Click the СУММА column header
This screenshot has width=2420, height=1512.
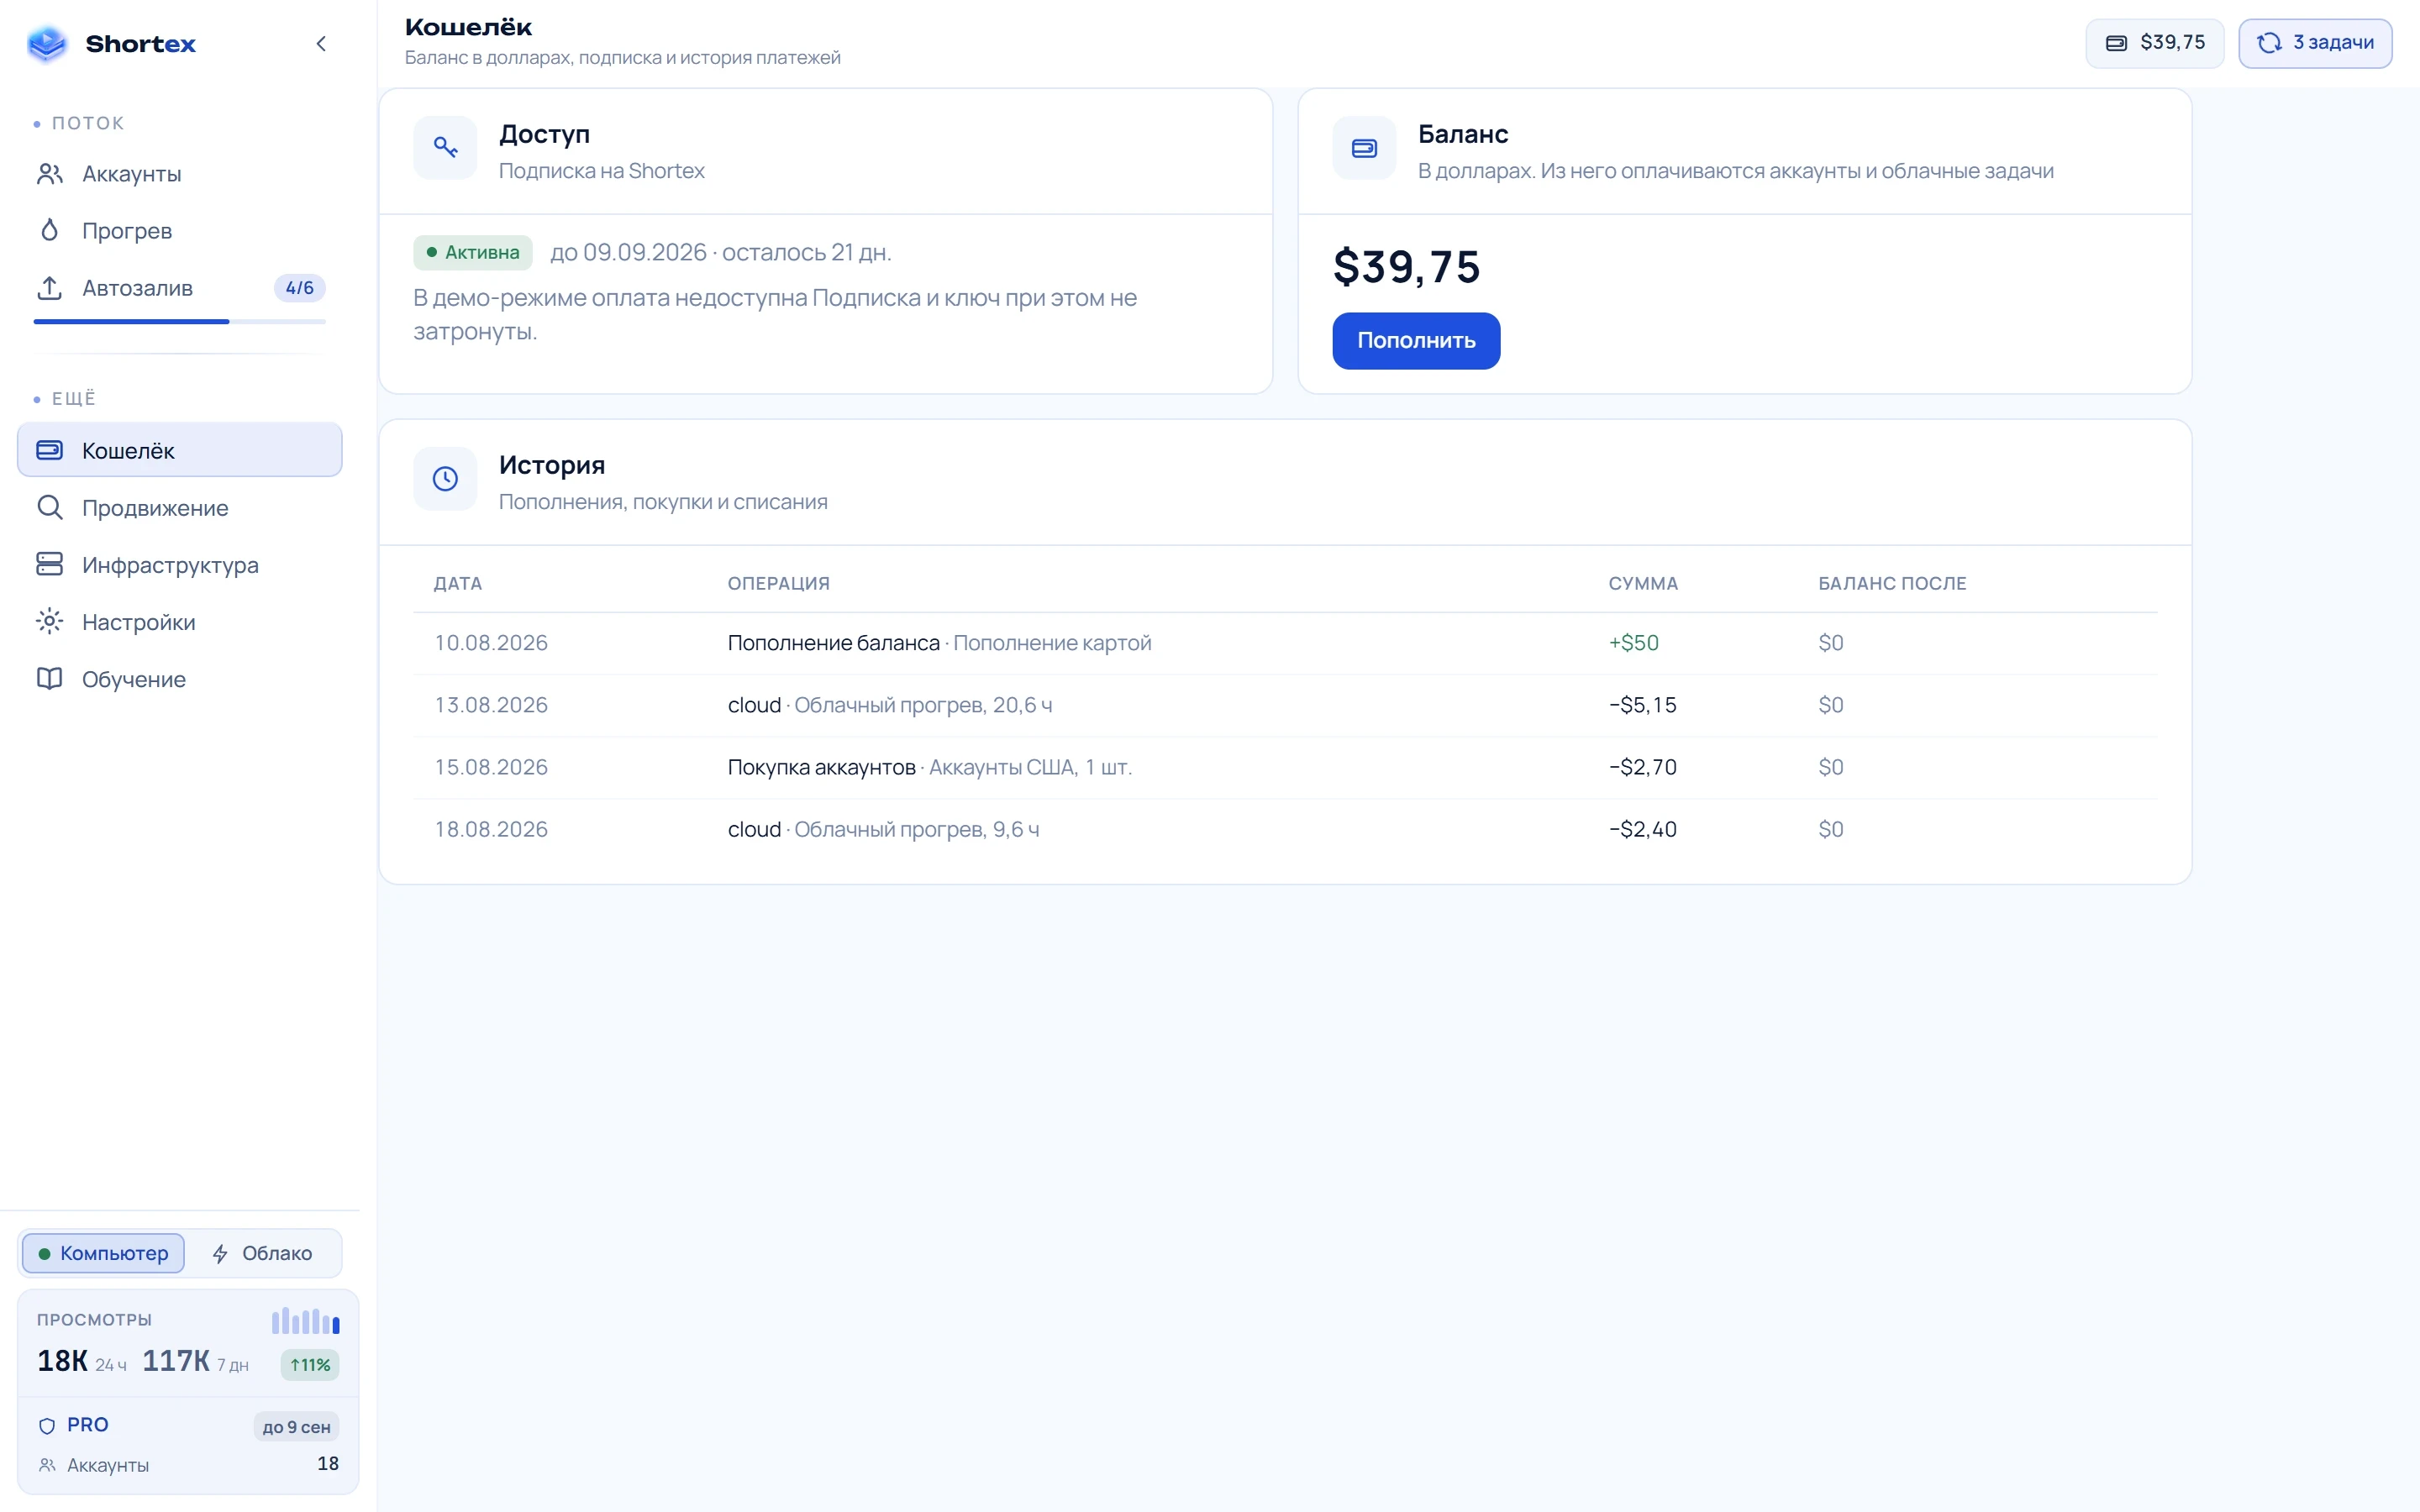click(x=1643, y=583)
